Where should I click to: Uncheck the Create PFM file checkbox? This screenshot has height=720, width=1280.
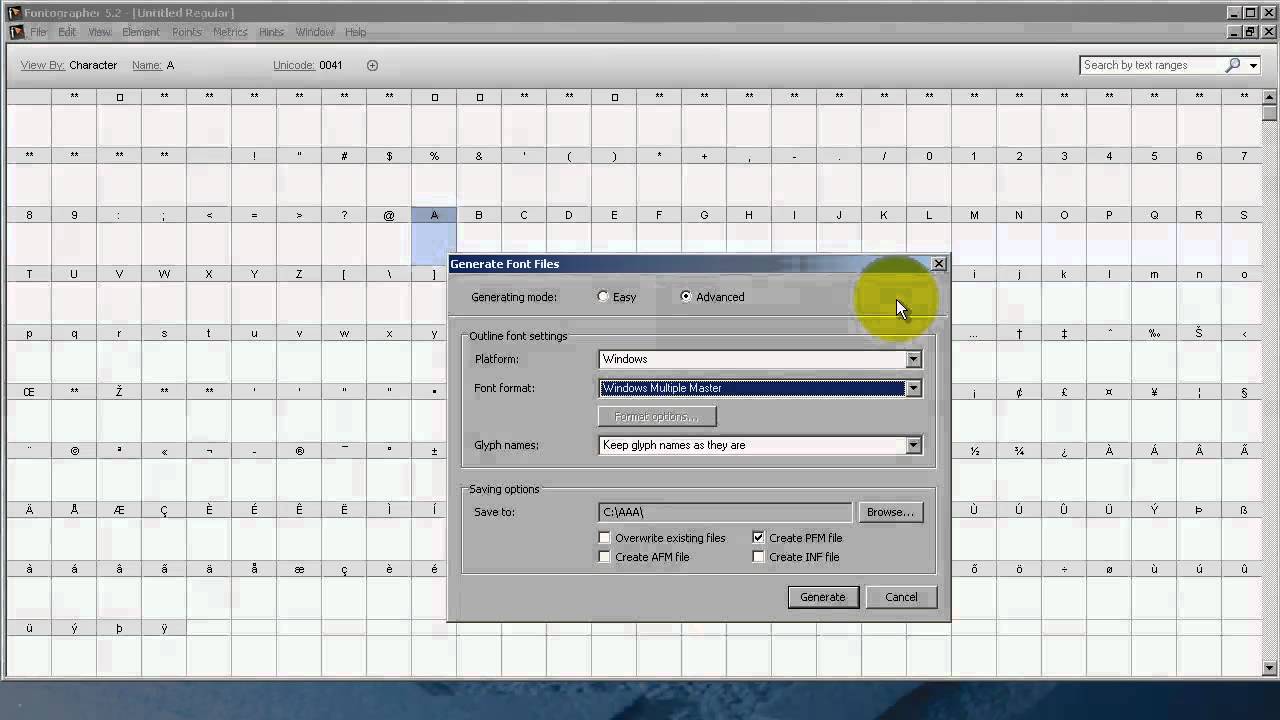[758, 538]
